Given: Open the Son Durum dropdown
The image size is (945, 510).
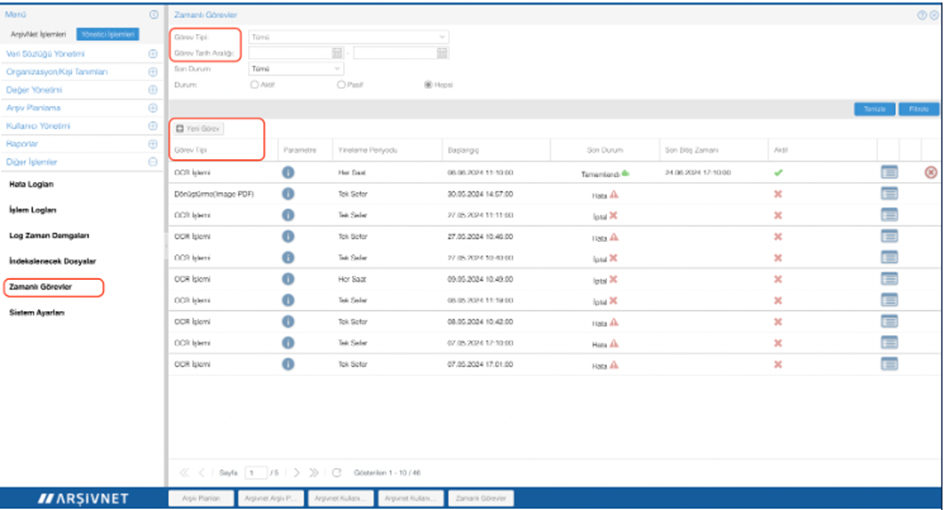Looking at the screenshot, I should coord(295,68).
